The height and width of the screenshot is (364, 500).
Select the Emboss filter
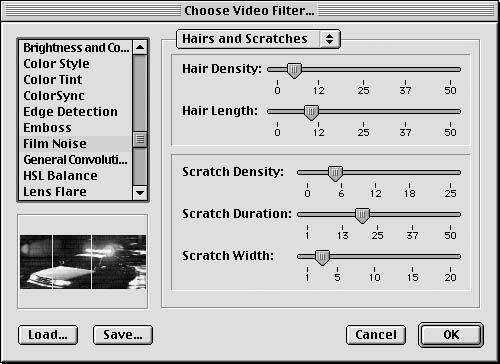pyautogui.click(x=76, y=128)
